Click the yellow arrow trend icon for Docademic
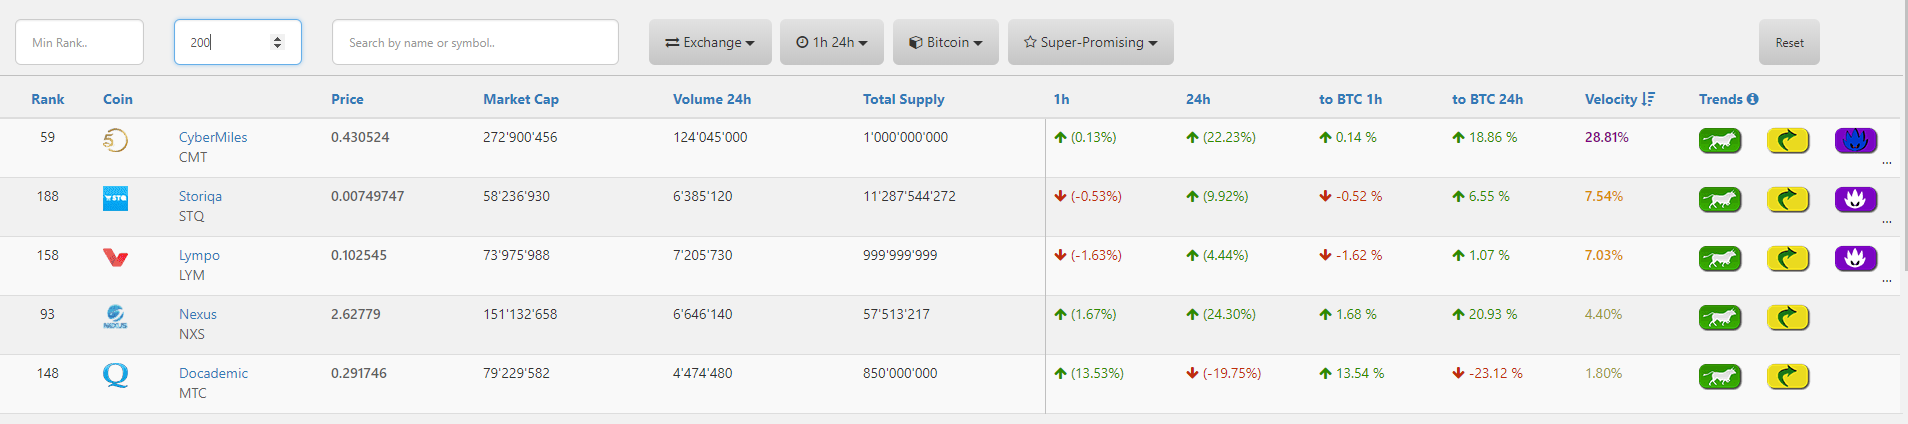Screen dimensions: 1908x424 (x=1787, y=377)
